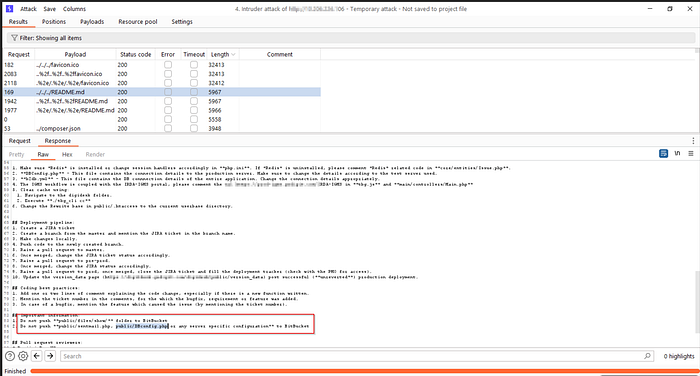Image resolution: width=700 pixels, height=376 pixels.
Task: Select the Render view tab
Action: coord(95,155)
